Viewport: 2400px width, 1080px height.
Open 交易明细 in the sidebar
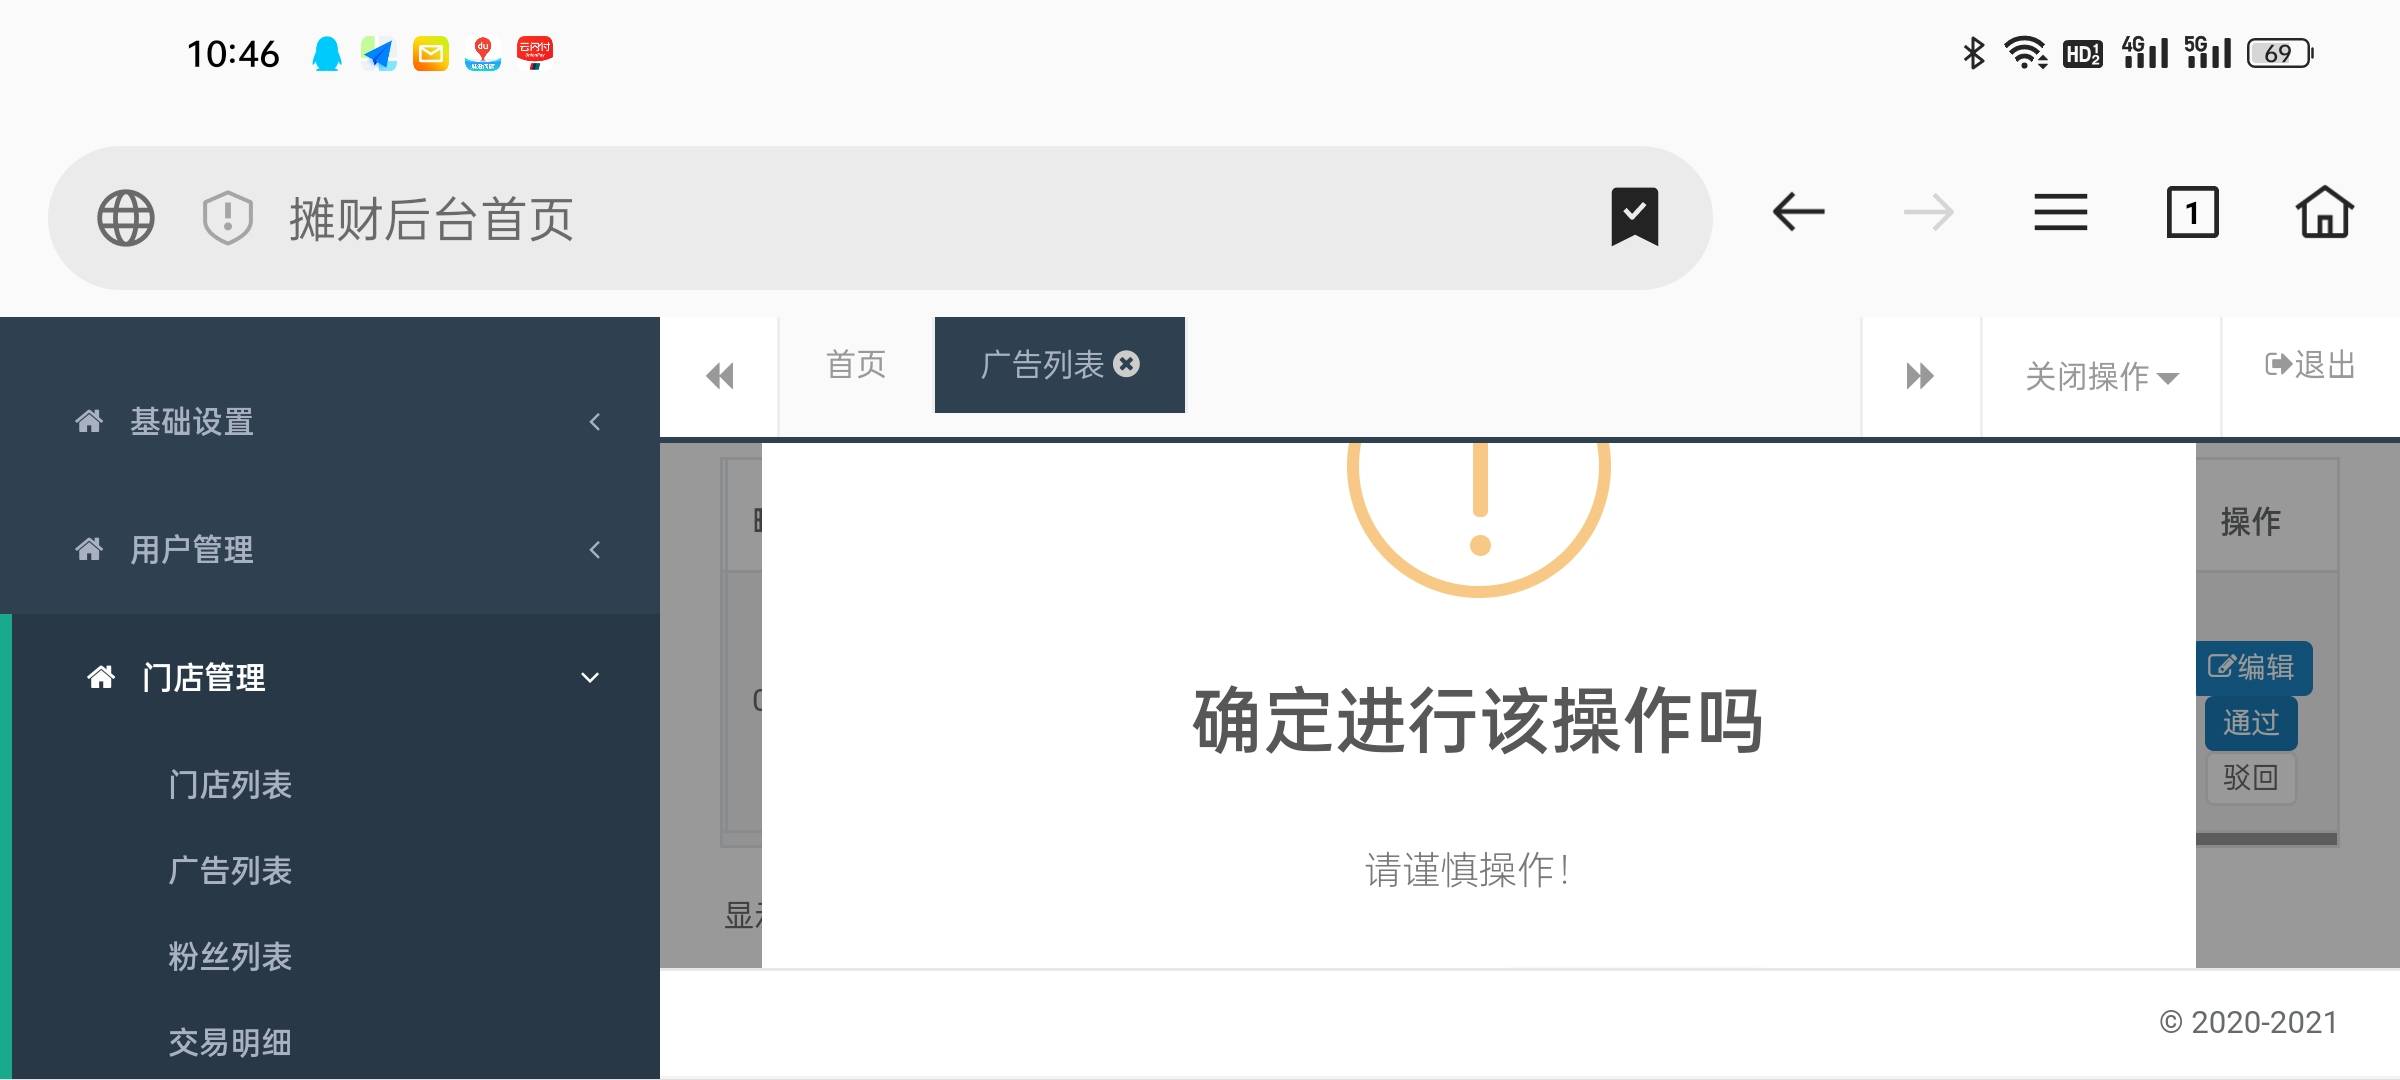(230, 1043)
